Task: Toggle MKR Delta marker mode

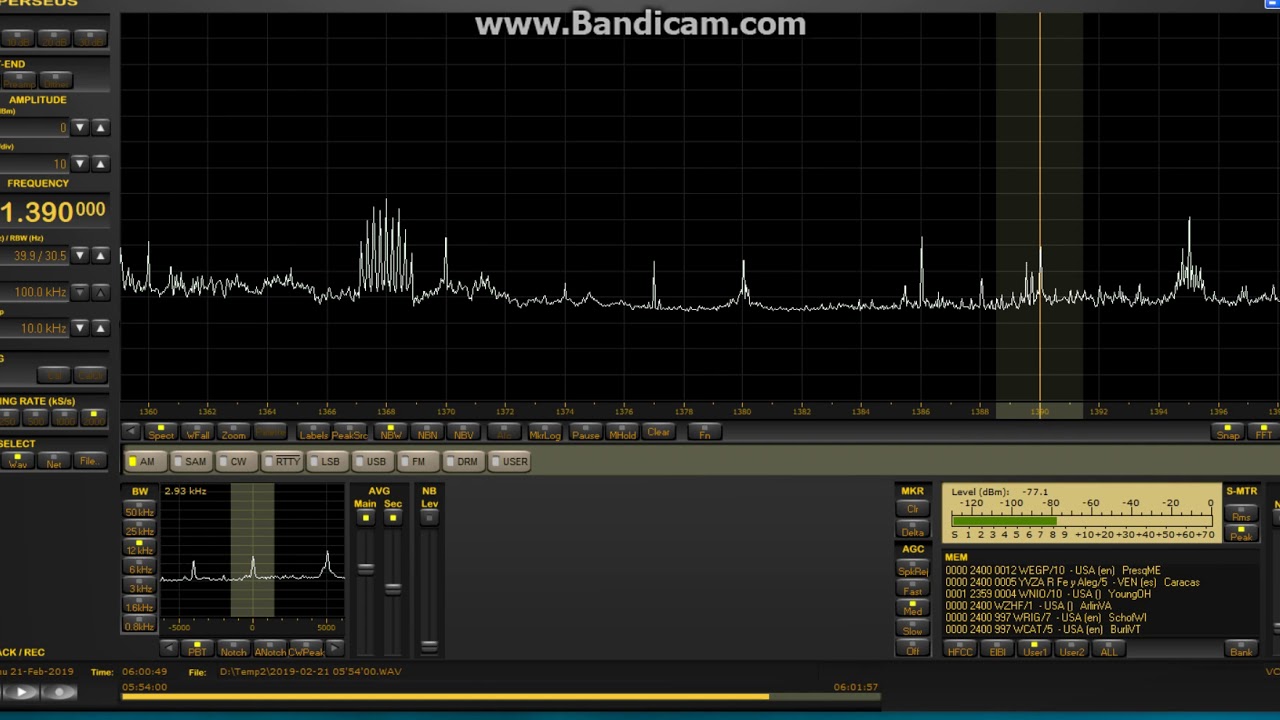Action: click(x=912, y=531)
